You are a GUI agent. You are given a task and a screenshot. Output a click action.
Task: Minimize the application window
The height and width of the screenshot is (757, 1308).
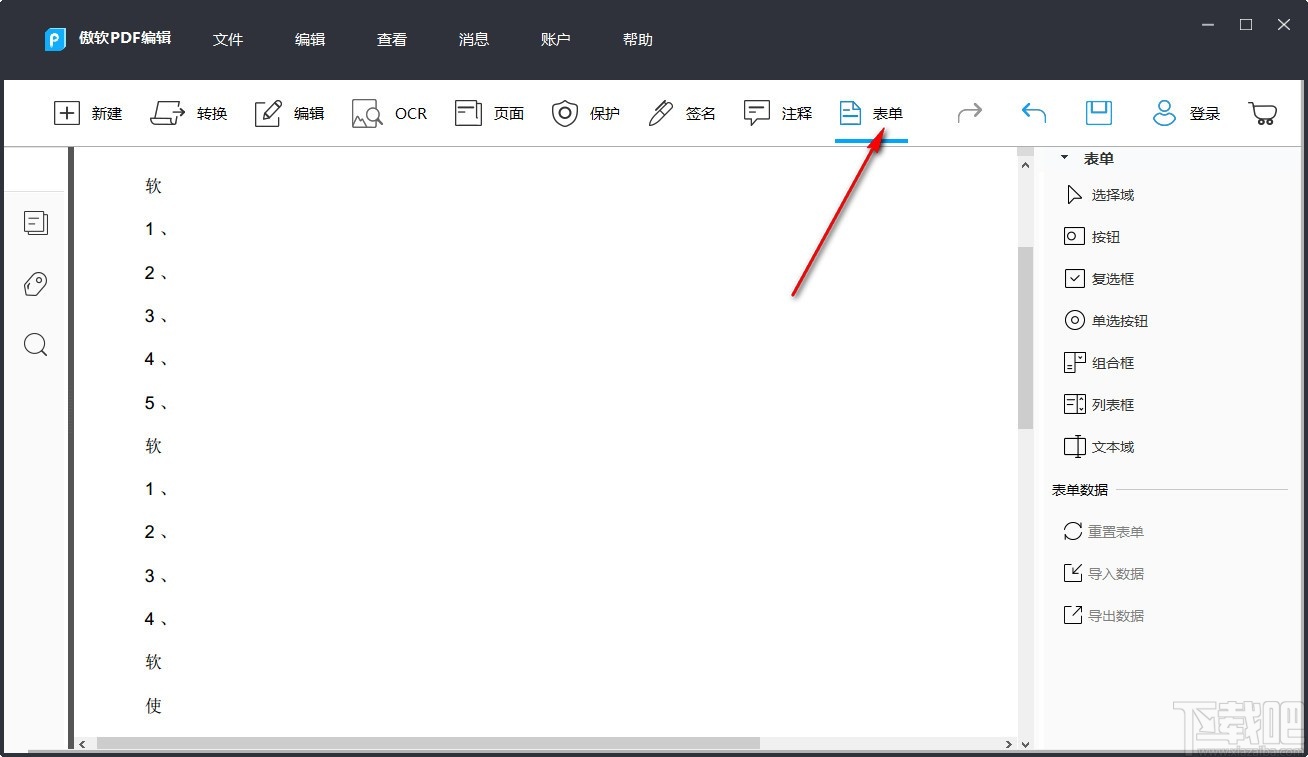point(1208,25)
